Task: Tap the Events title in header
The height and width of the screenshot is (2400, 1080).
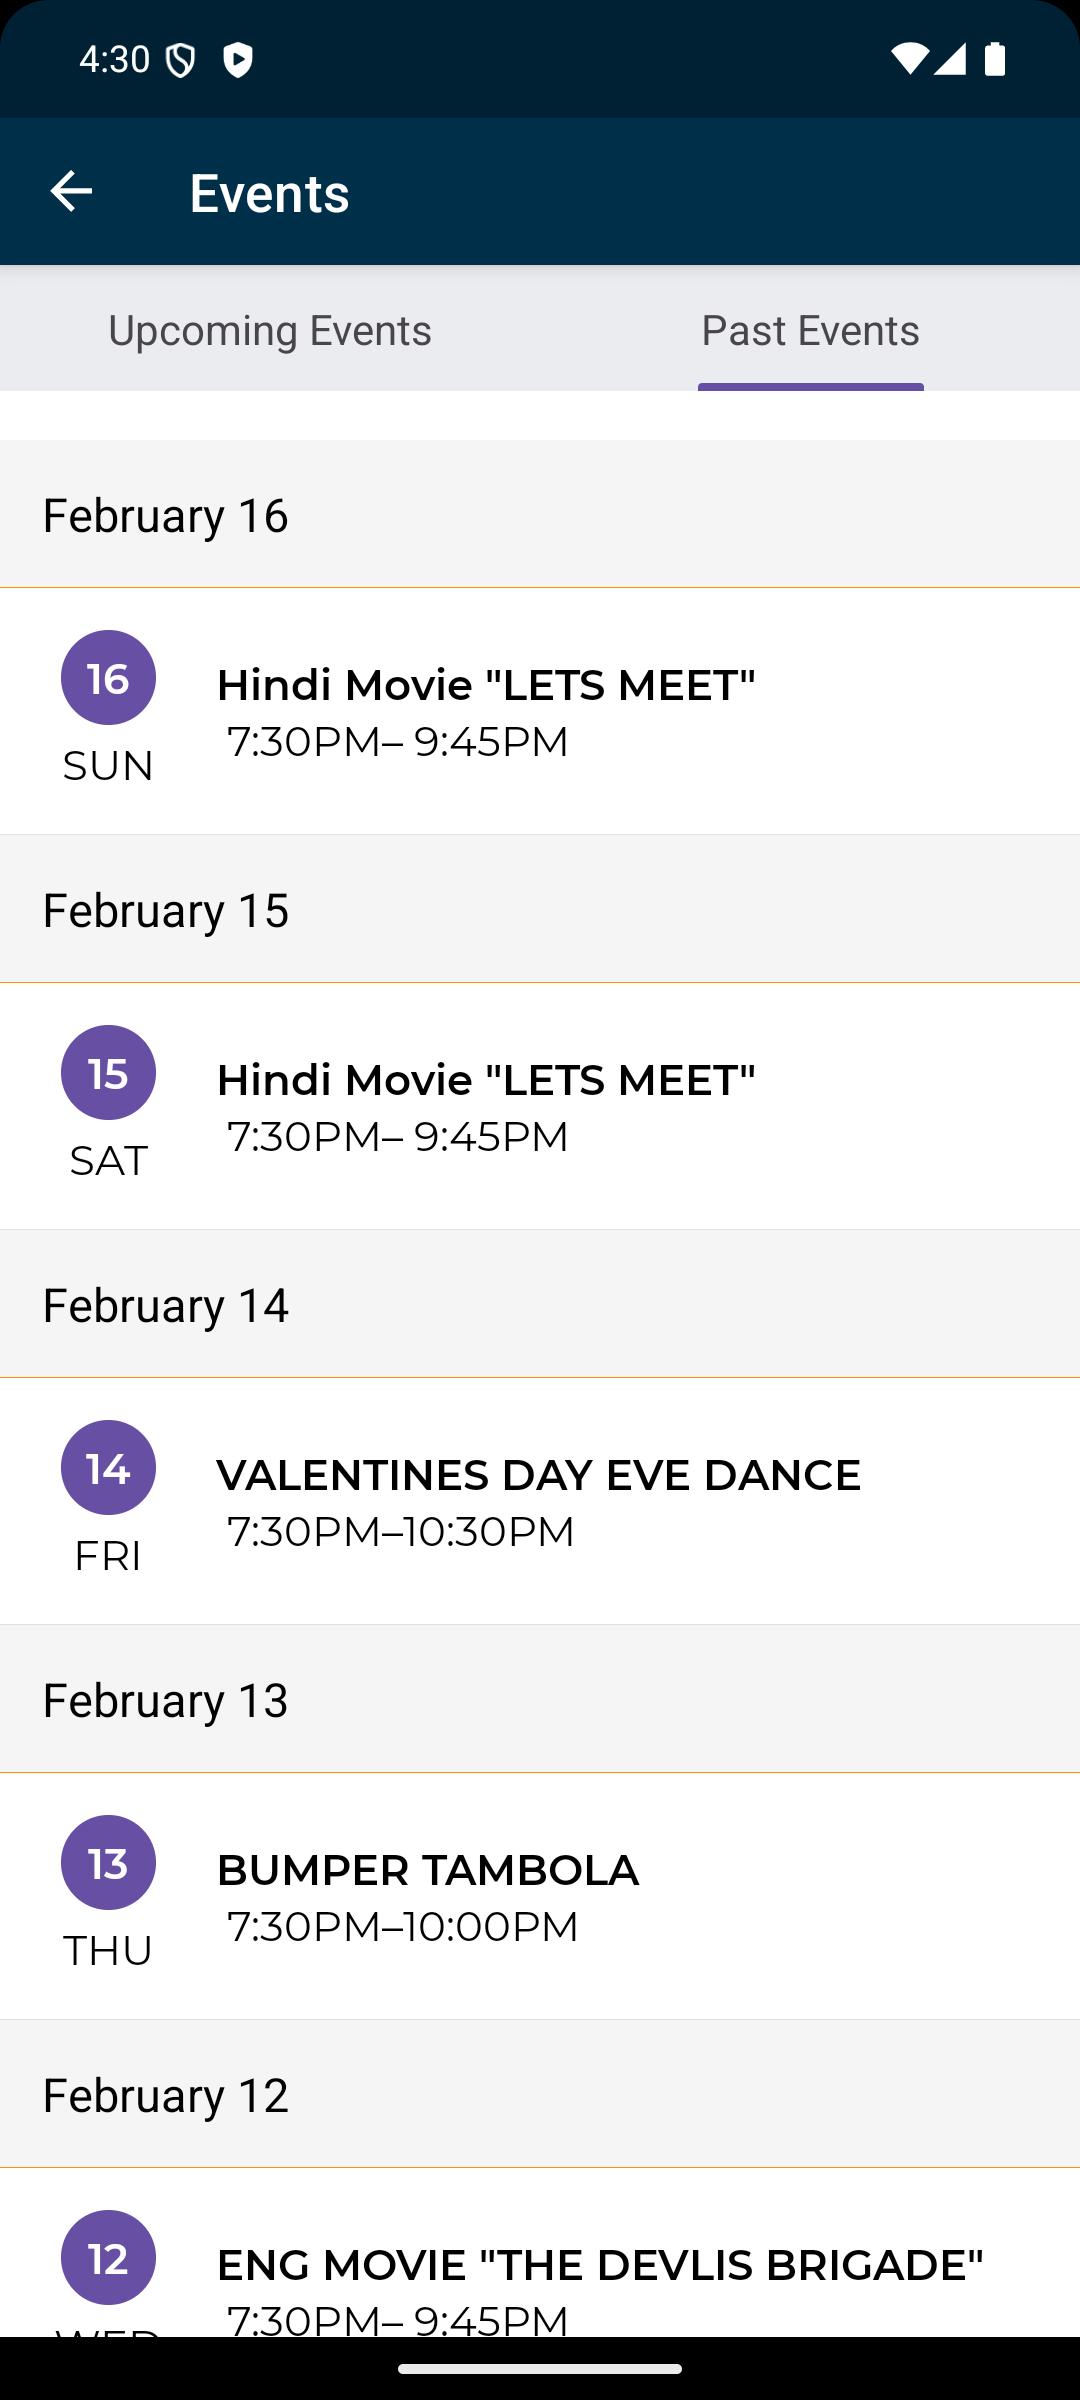Action: tap(269, 193)
